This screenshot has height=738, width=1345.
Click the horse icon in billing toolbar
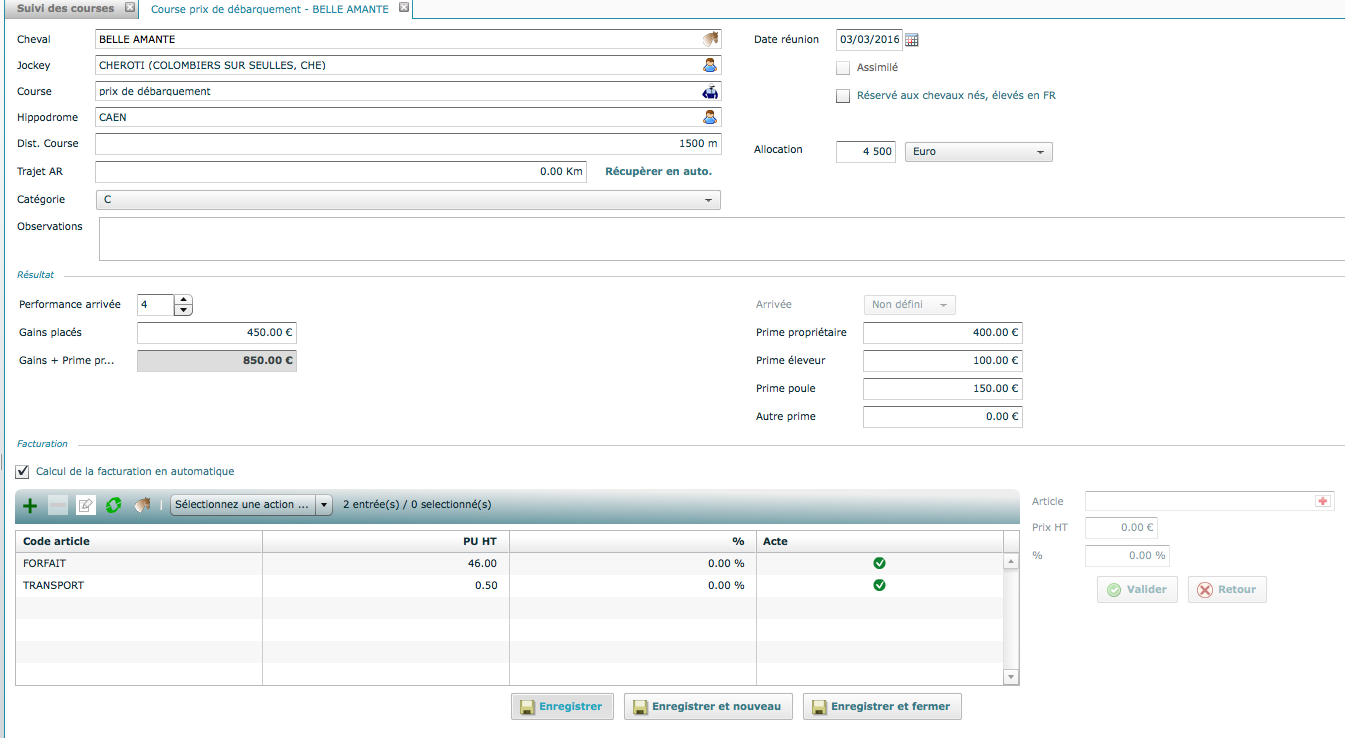[x=142, y=505]
